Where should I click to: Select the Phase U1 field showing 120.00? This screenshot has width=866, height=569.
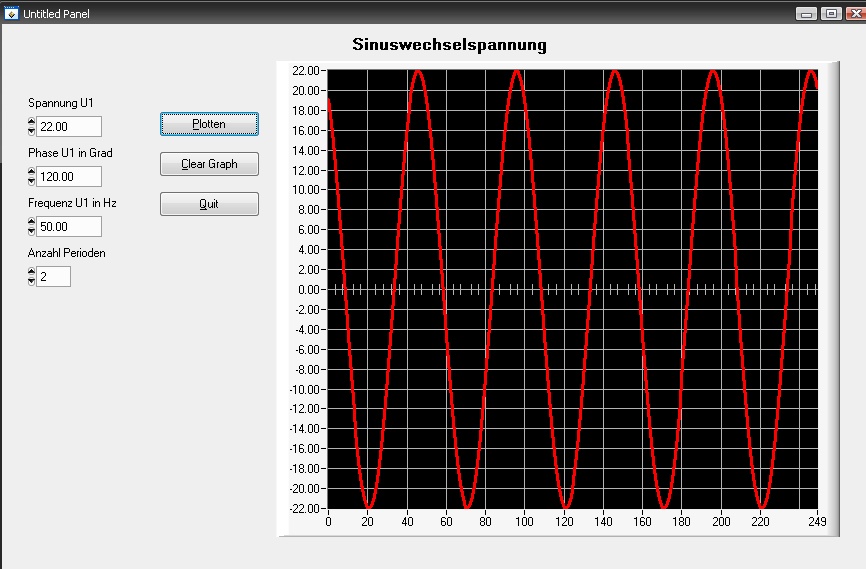[69, 177]
